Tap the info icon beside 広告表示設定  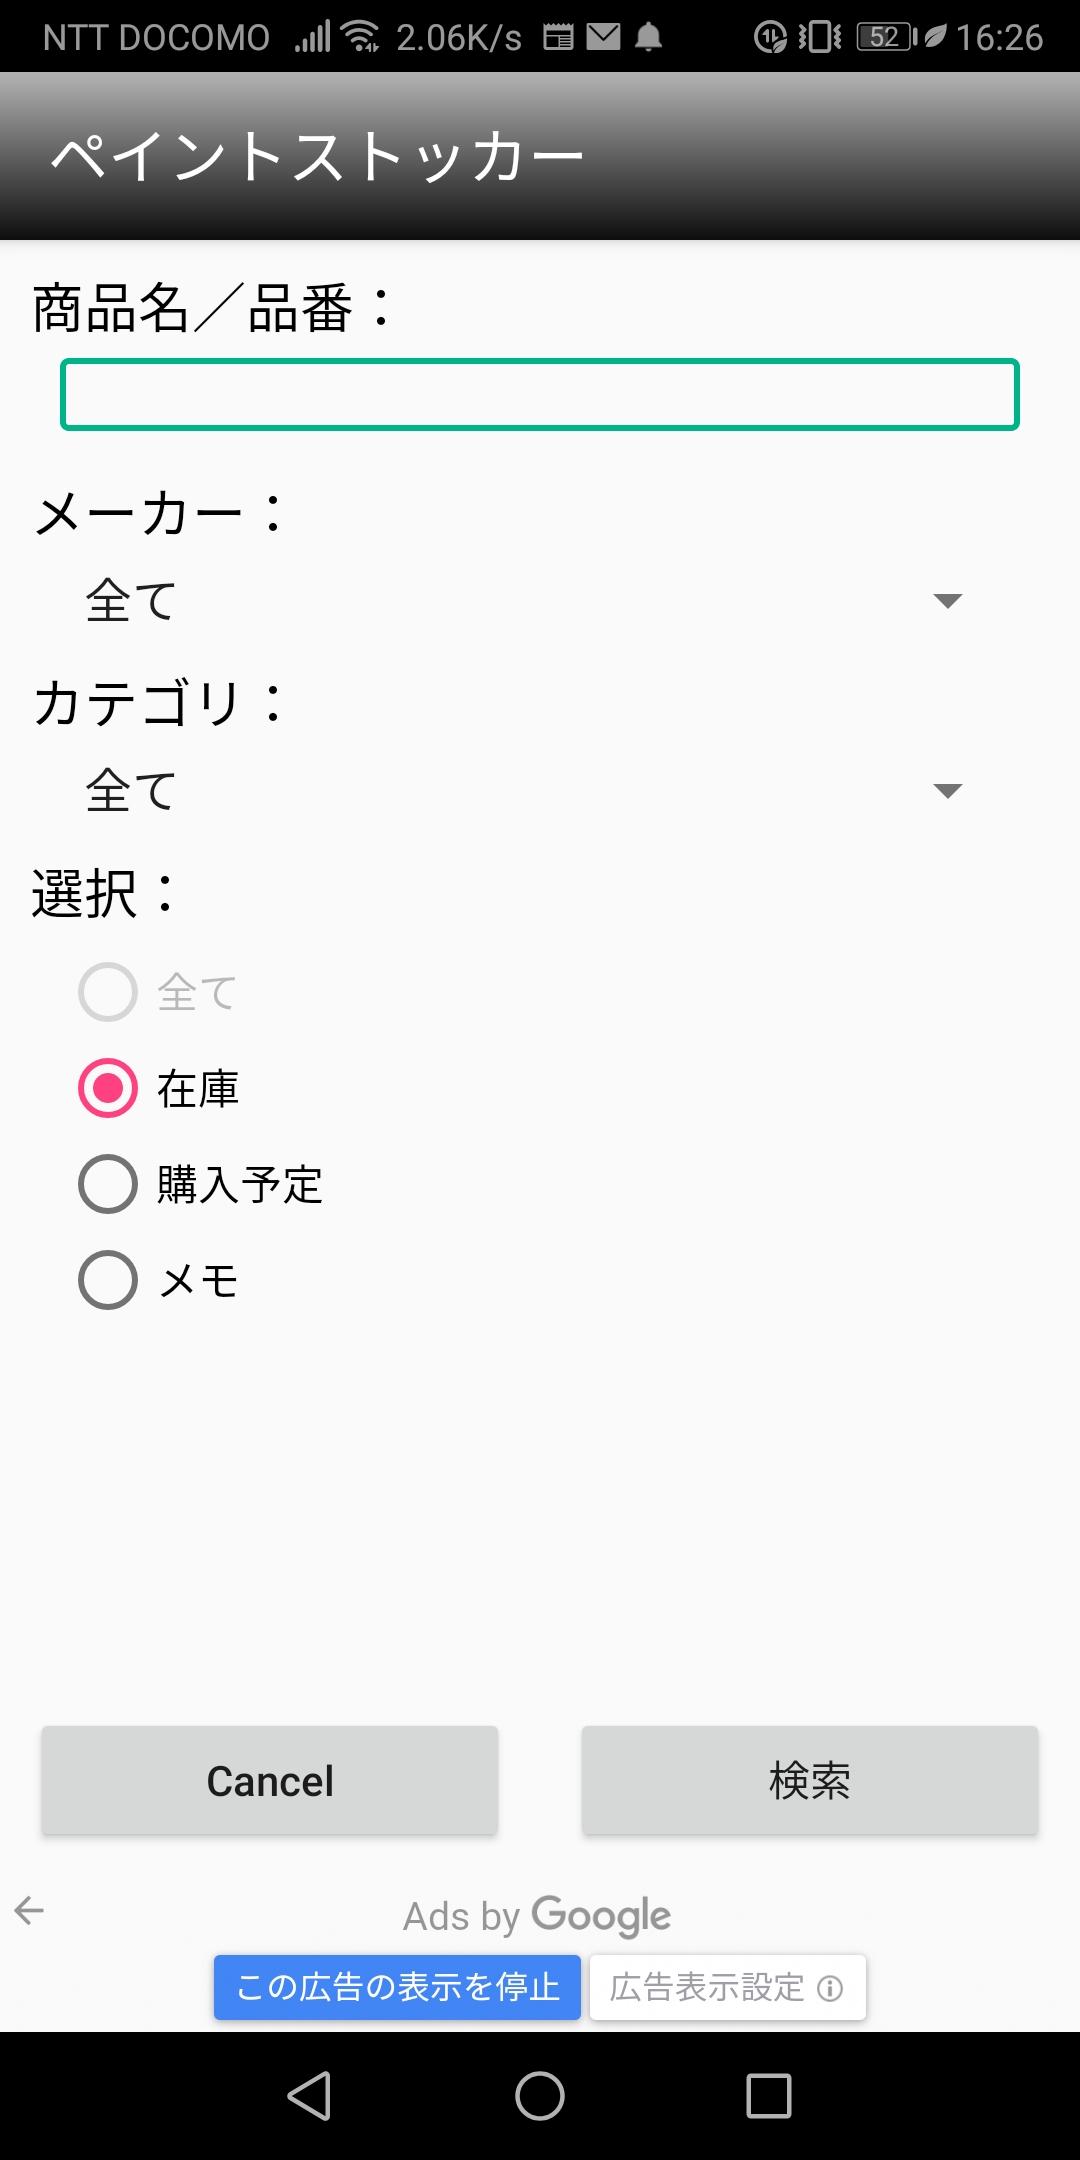(x=830, y=1988)
